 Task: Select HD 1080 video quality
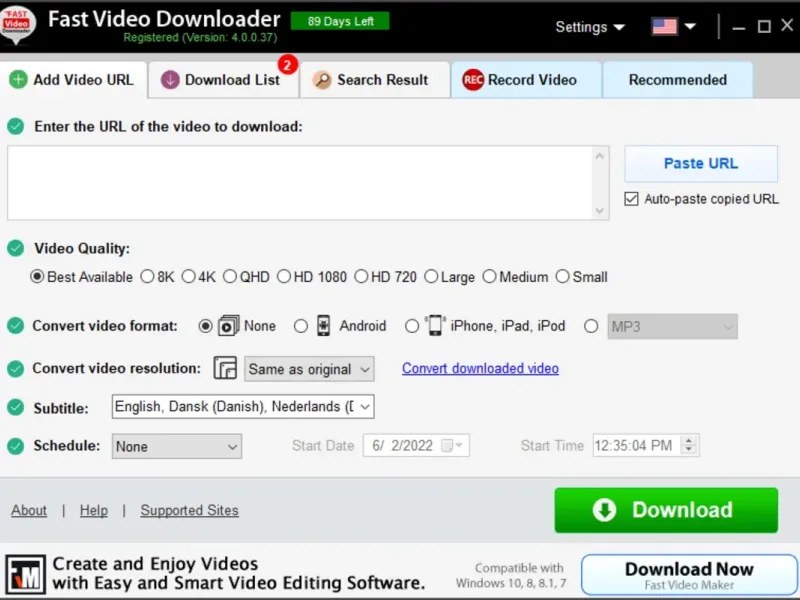point(284,277)
